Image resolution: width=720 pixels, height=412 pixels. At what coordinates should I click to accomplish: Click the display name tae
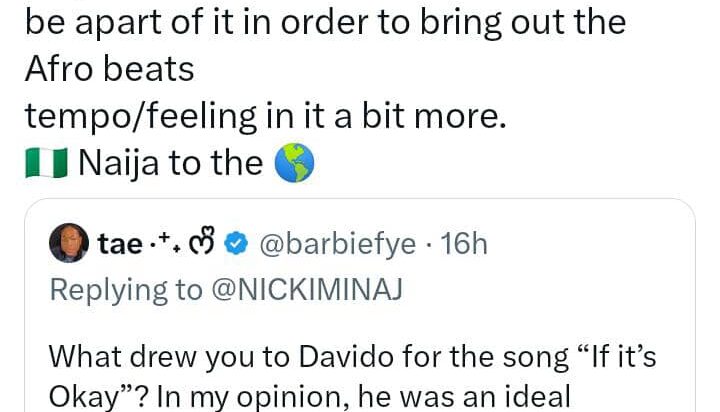point(120,243)
